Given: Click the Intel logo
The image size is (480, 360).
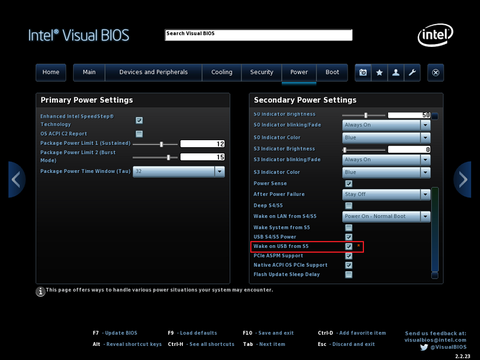Looking at the screenshot, I should 435,35.
